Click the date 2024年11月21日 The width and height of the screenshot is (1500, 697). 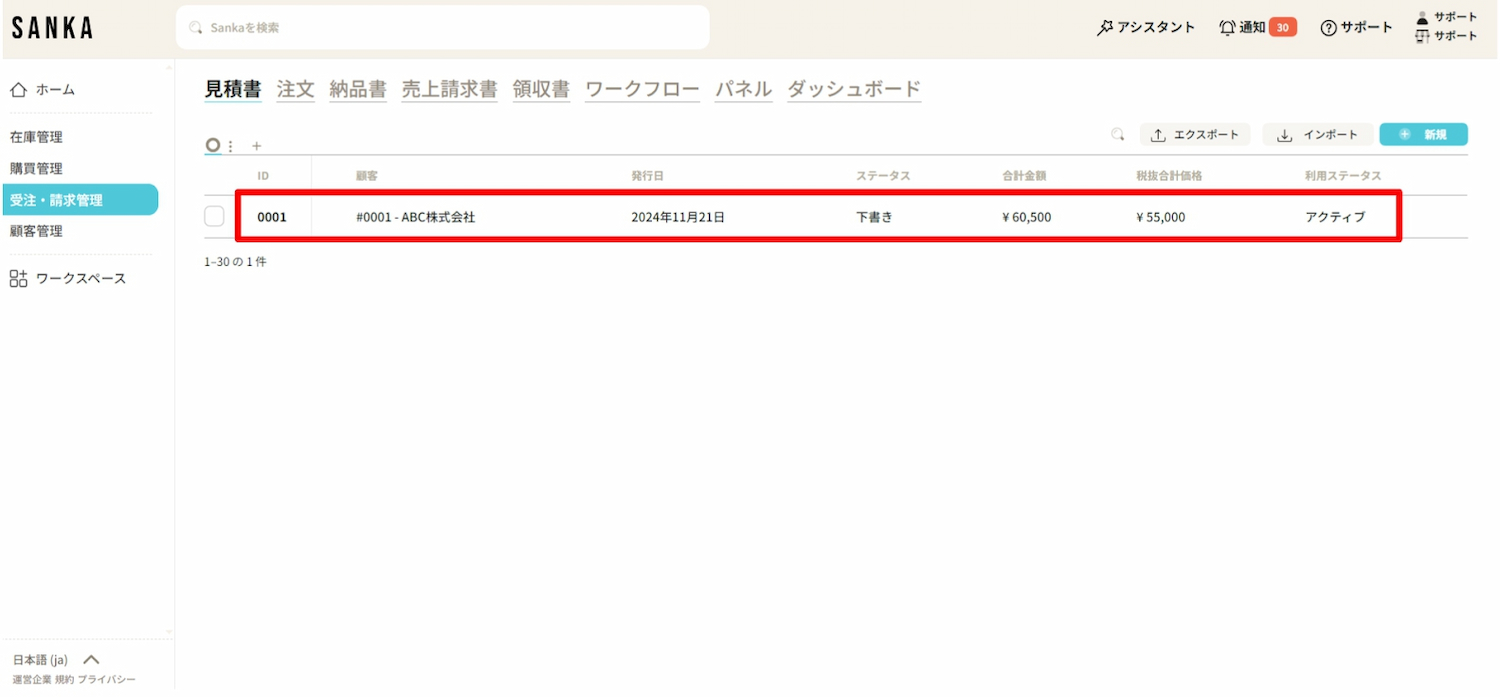click(678, 217)
